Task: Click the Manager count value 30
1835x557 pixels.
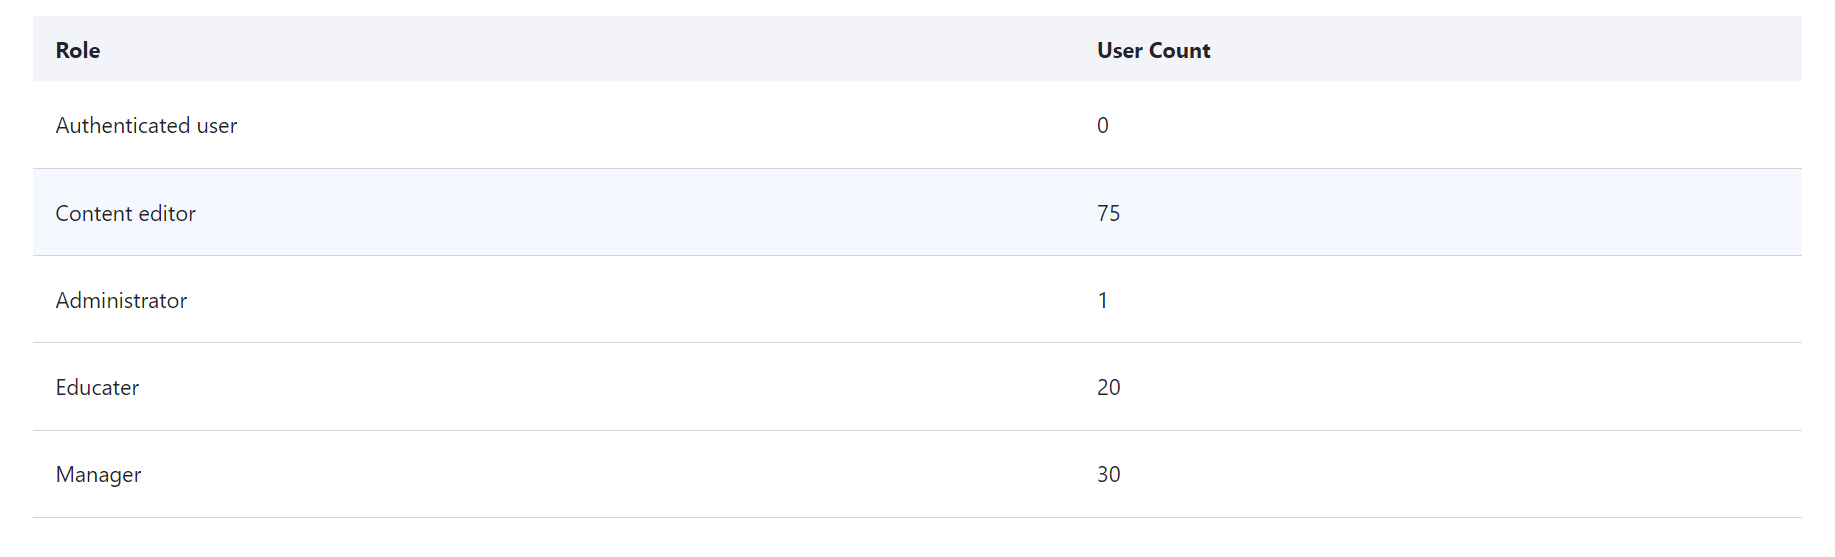Action: pos(1108,474)
